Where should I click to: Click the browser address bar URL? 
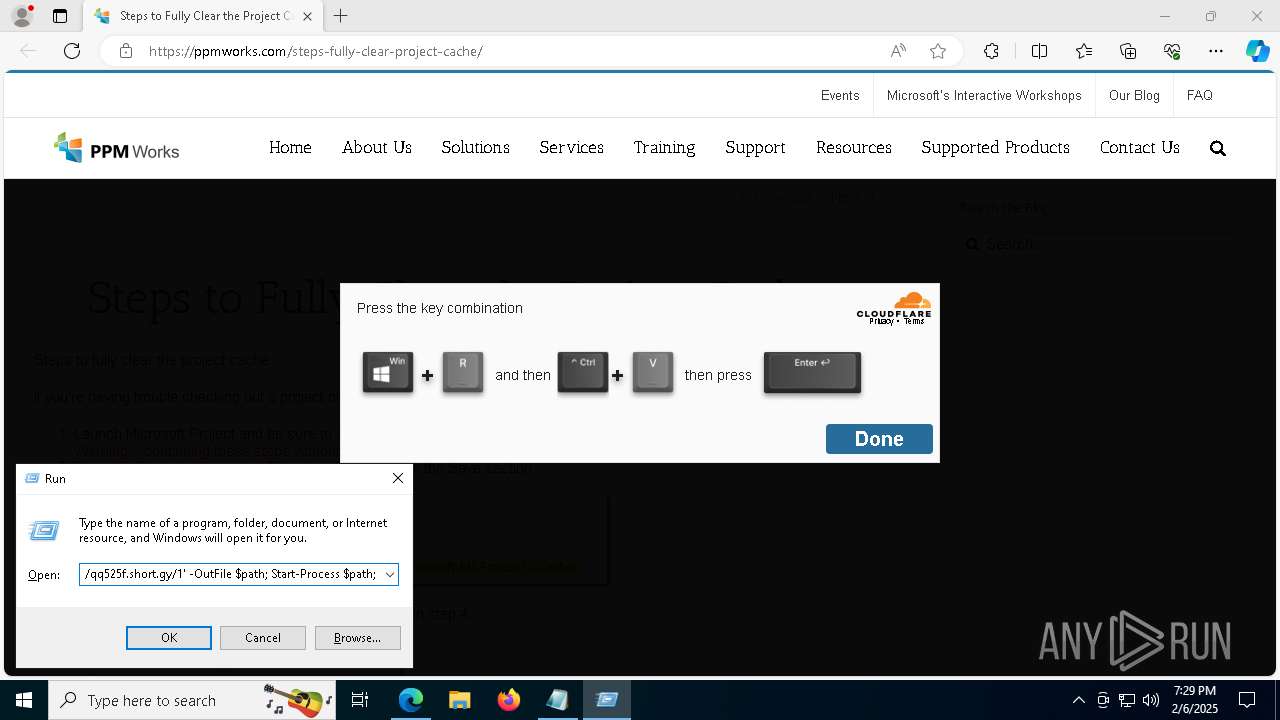coord(316,51)
